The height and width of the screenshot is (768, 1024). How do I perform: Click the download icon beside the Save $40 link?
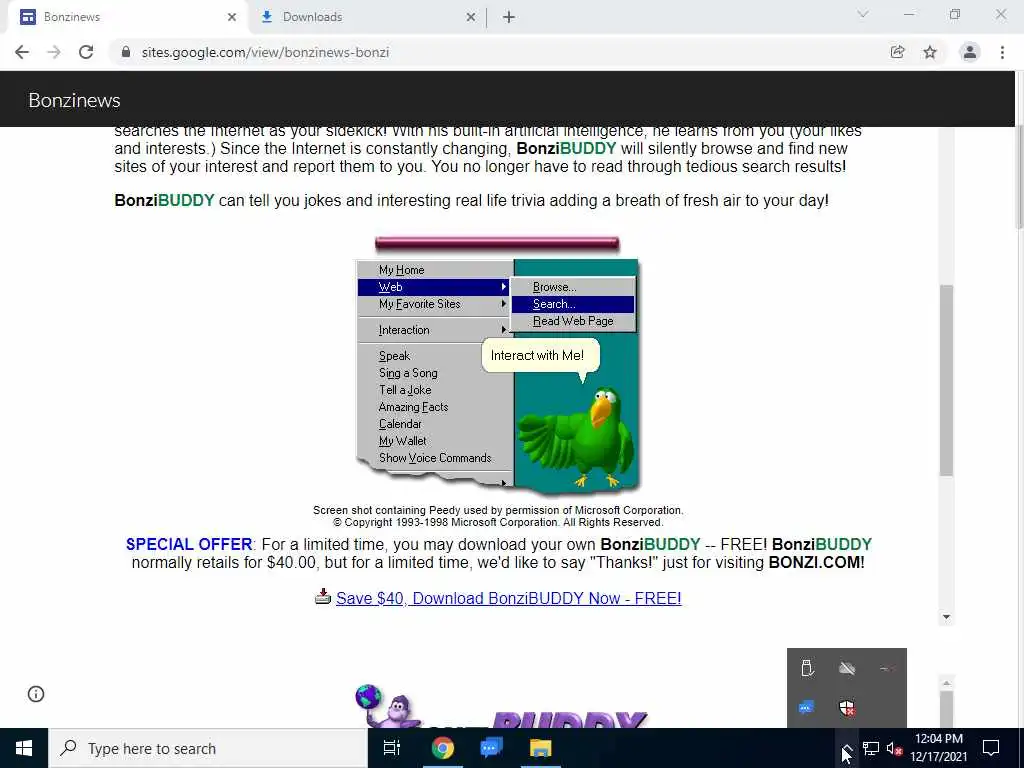pos(323,596)
